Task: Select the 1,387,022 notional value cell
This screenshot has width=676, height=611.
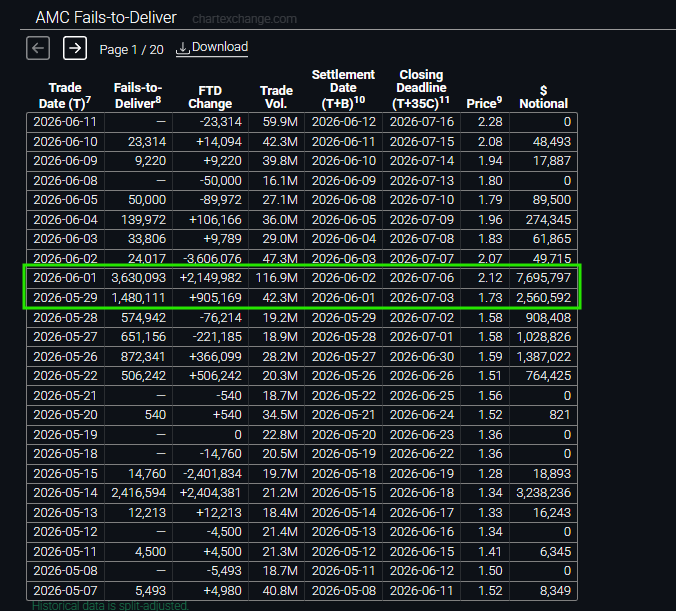Action: coord(543,357)
